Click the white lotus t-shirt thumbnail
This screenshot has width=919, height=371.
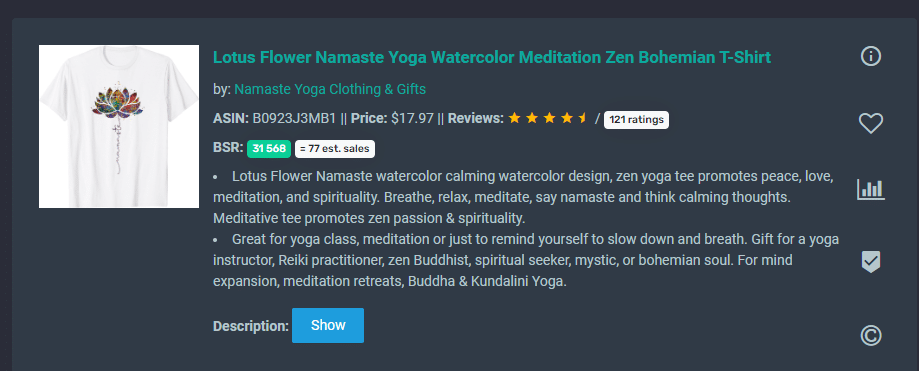119,127
